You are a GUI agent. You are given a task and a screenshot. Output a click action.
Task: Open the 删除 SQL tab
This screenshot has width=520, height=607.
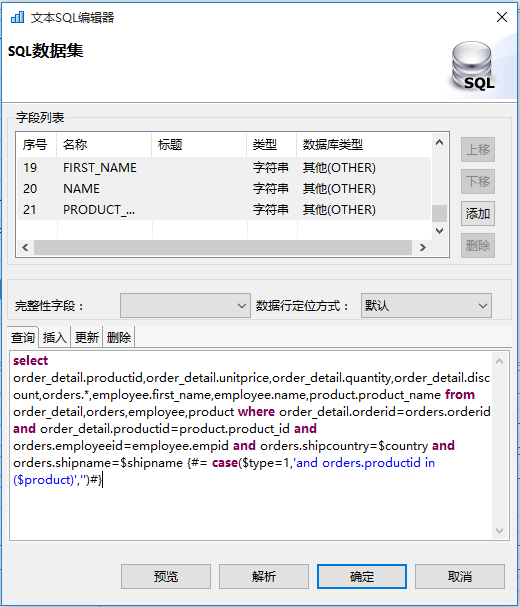coord(118,337)
